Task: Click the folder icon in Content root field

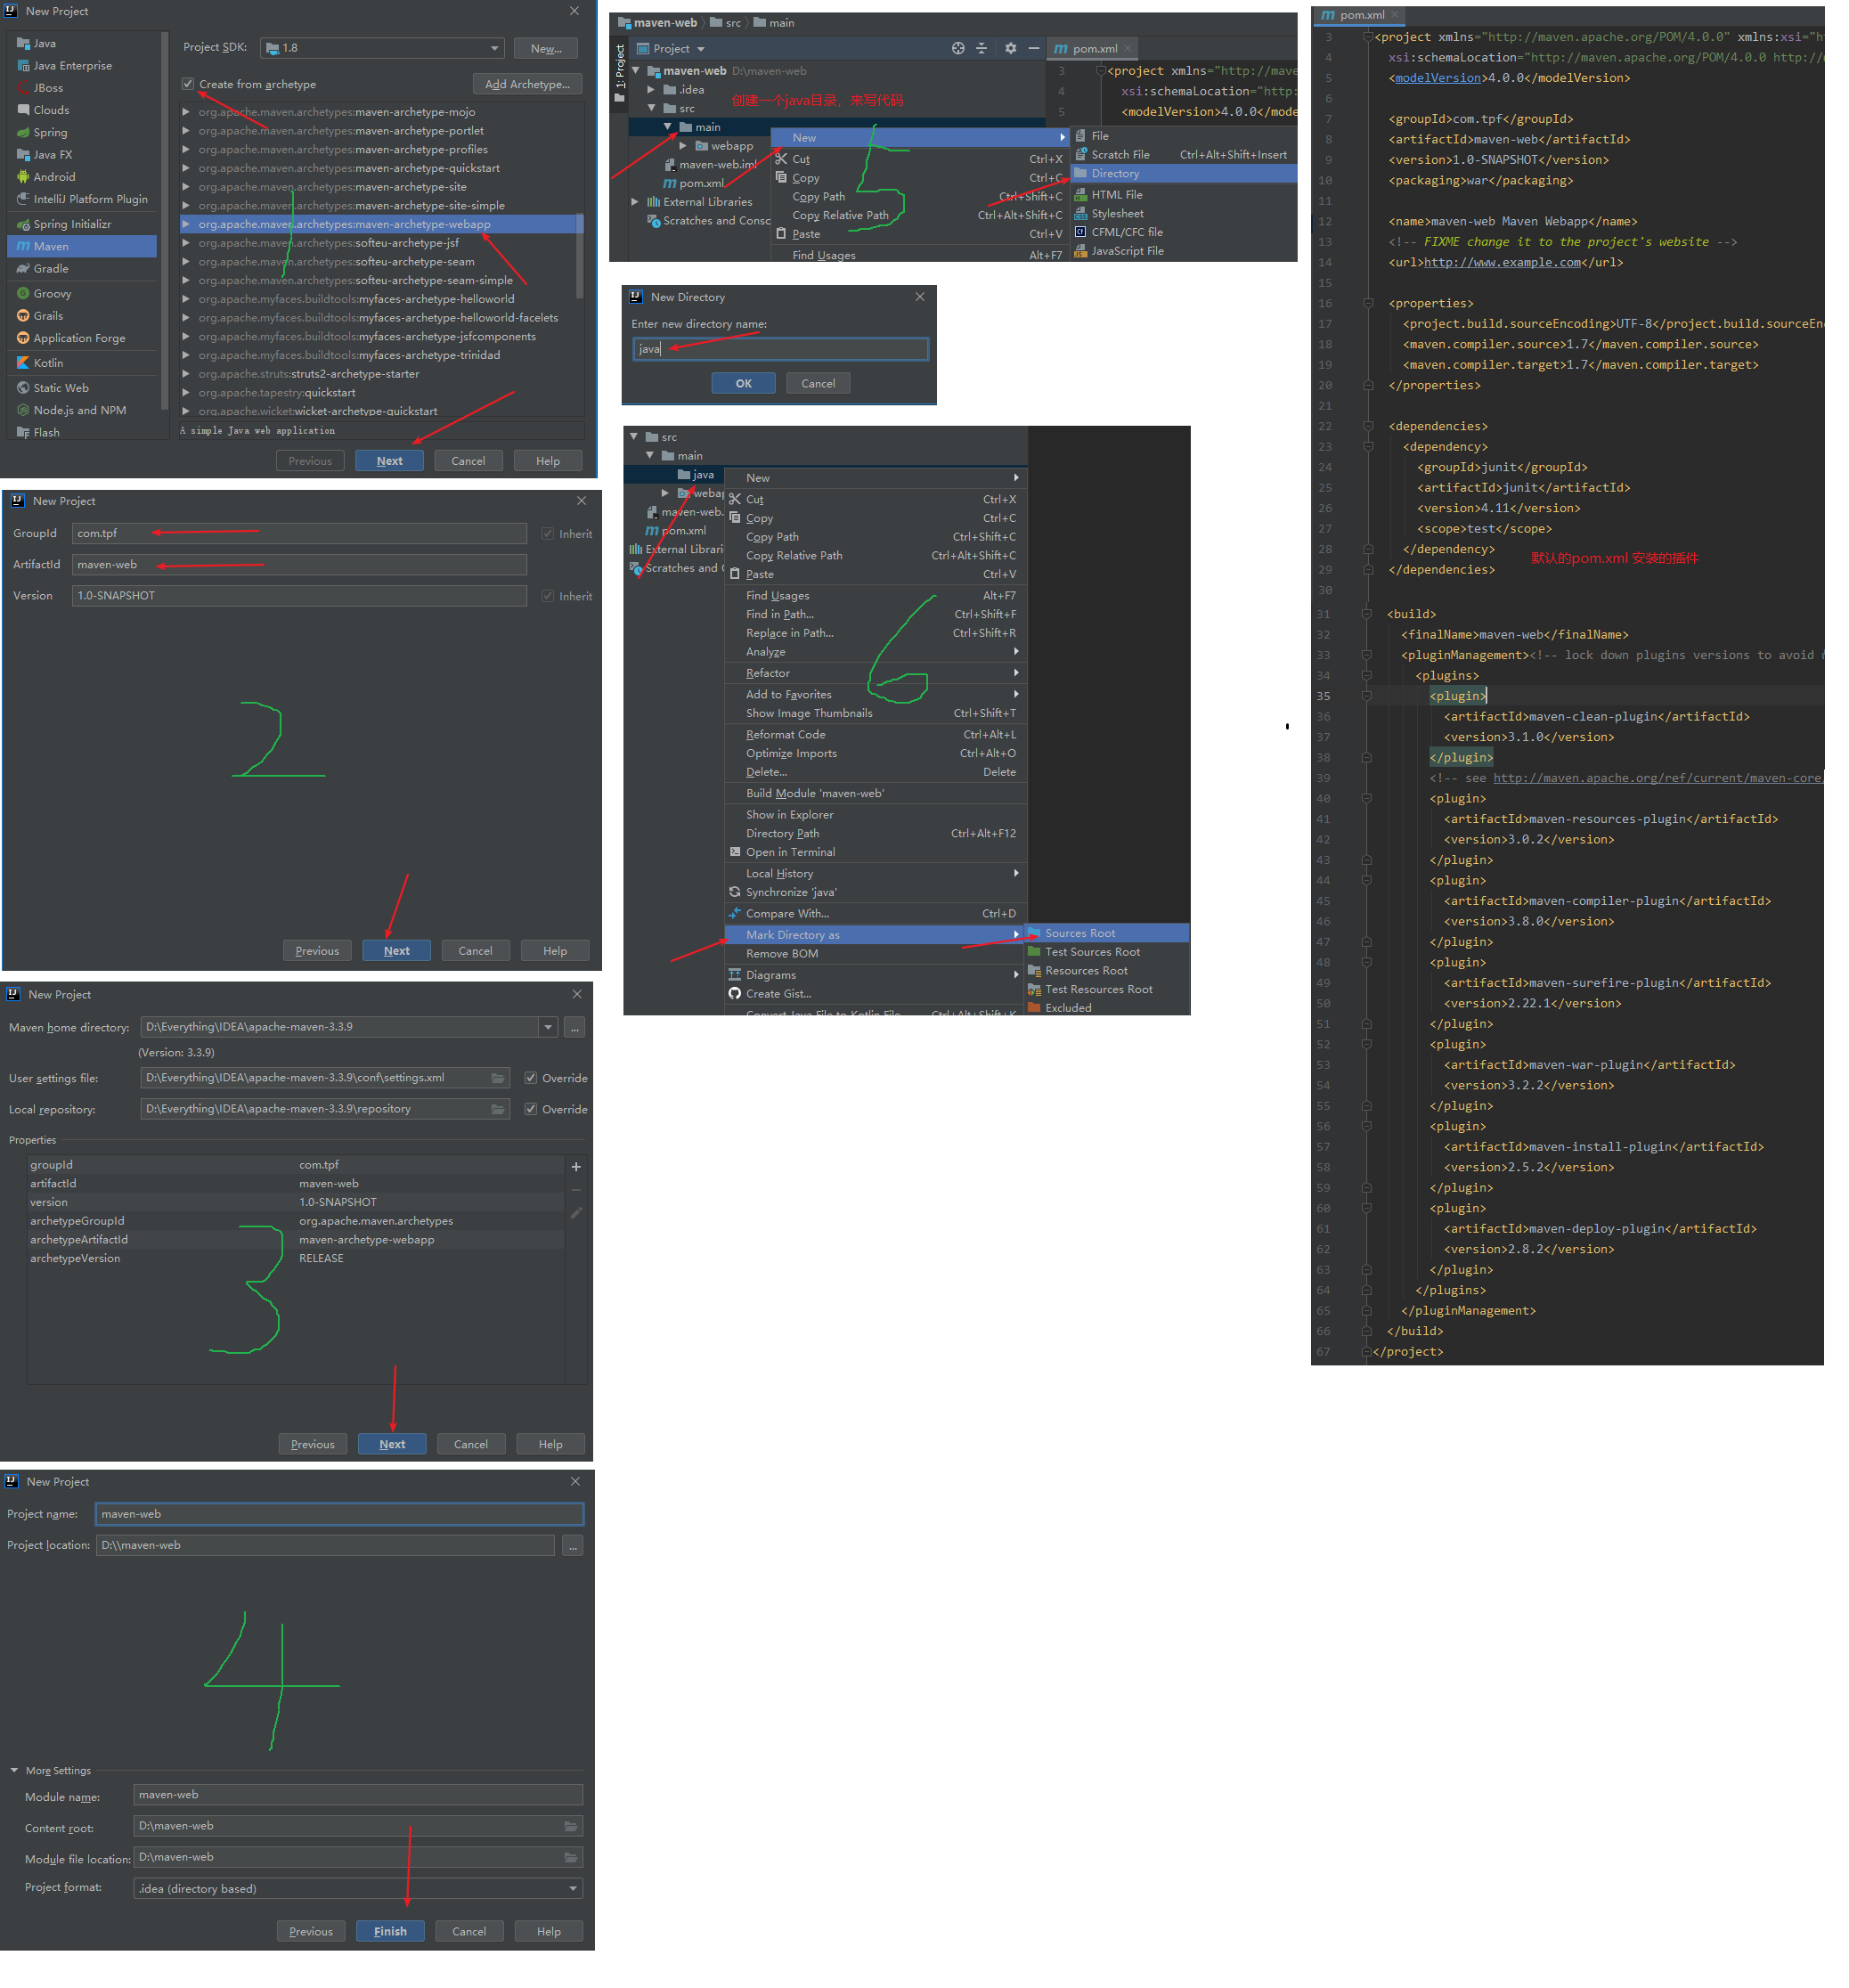Action: (x=571, y=1826)
